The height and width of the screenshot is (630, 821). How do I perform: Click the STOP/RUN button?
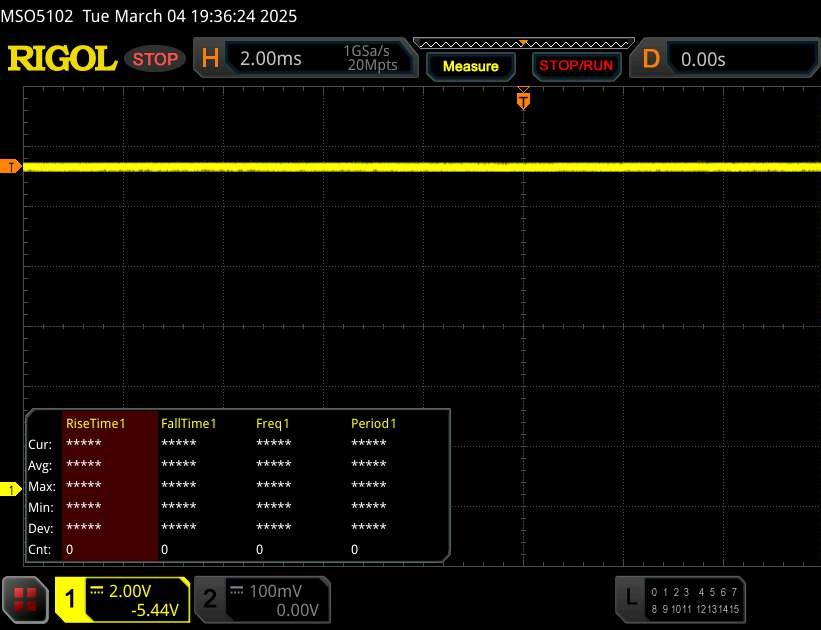[x=576, y=66]
